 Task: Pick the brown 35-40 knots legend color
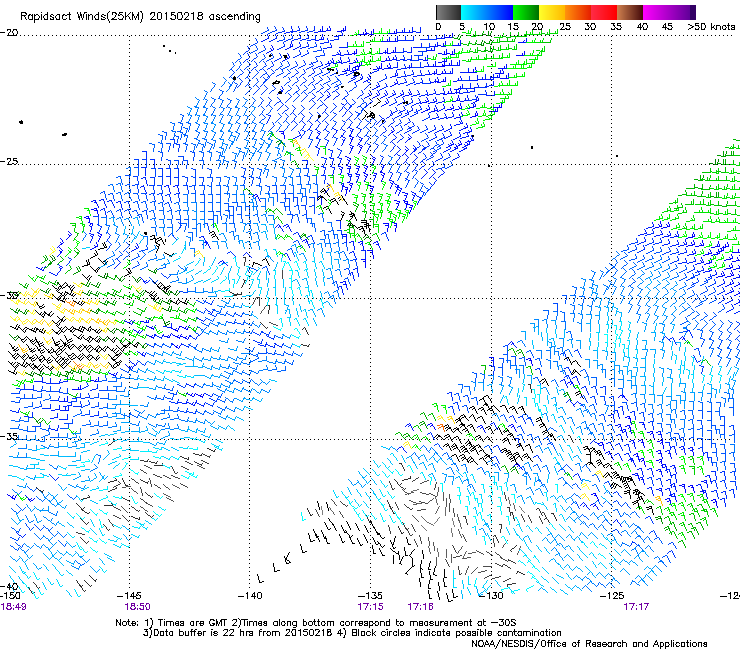630,12
